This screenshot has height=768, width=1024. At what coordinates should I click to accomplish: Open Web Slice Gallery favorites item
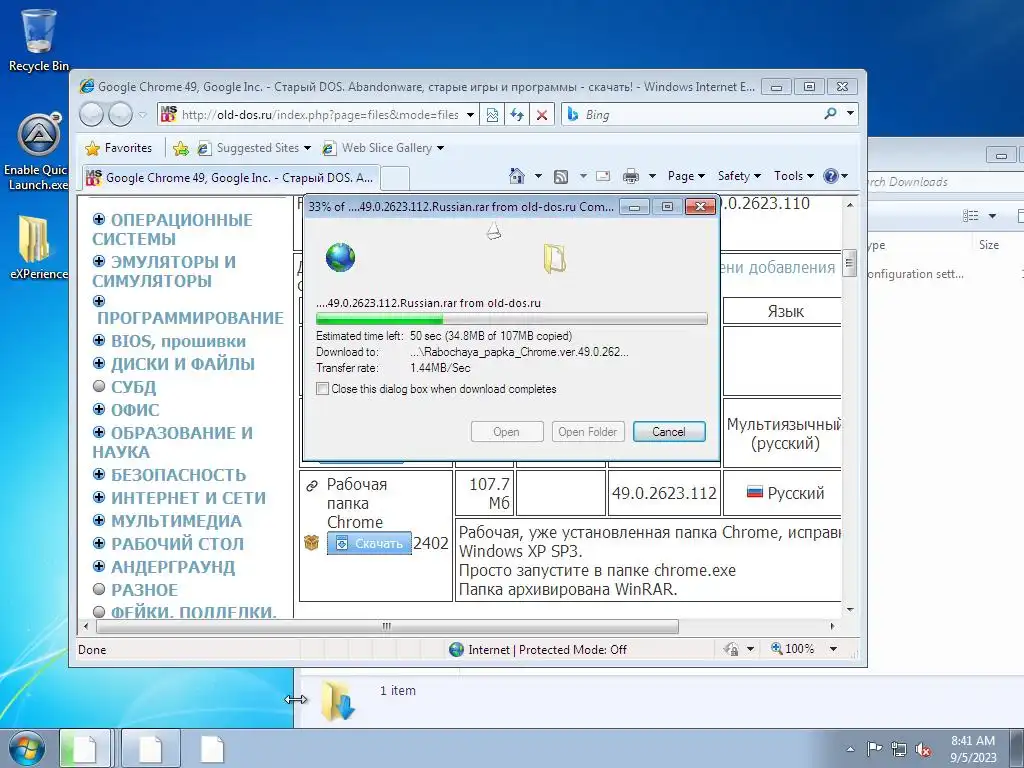[x=383, y=148]
